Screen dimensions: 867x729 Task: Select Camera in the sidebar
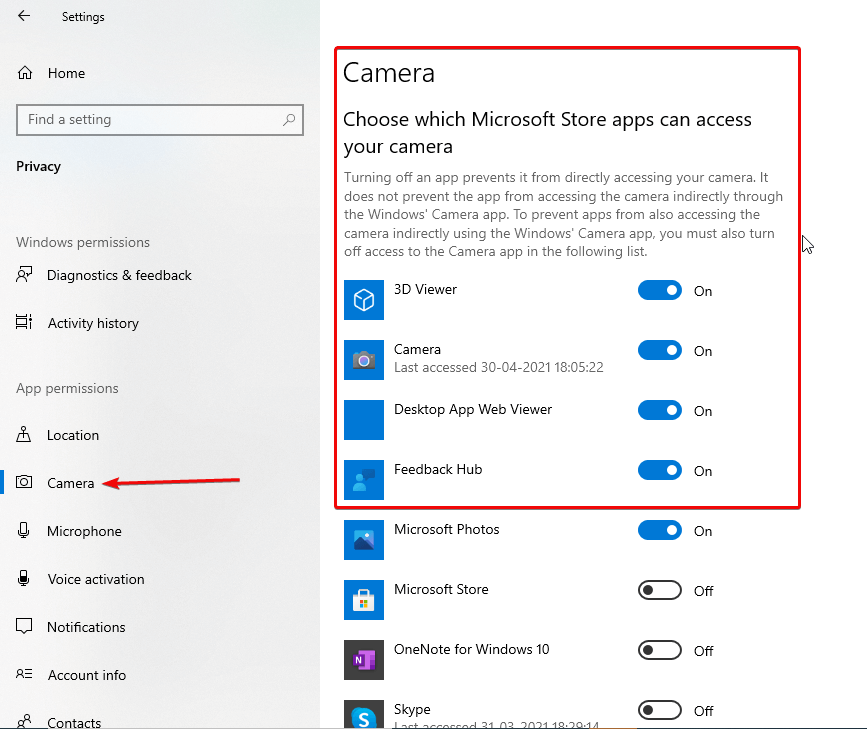[x=70, y=483]
